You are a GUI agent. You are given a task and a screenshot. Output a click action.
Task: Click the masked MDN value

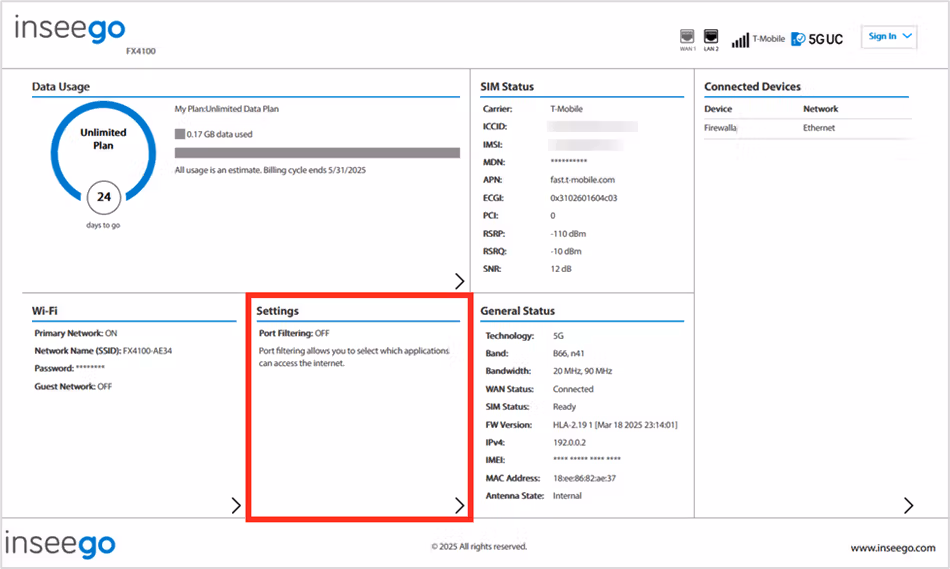568,161
